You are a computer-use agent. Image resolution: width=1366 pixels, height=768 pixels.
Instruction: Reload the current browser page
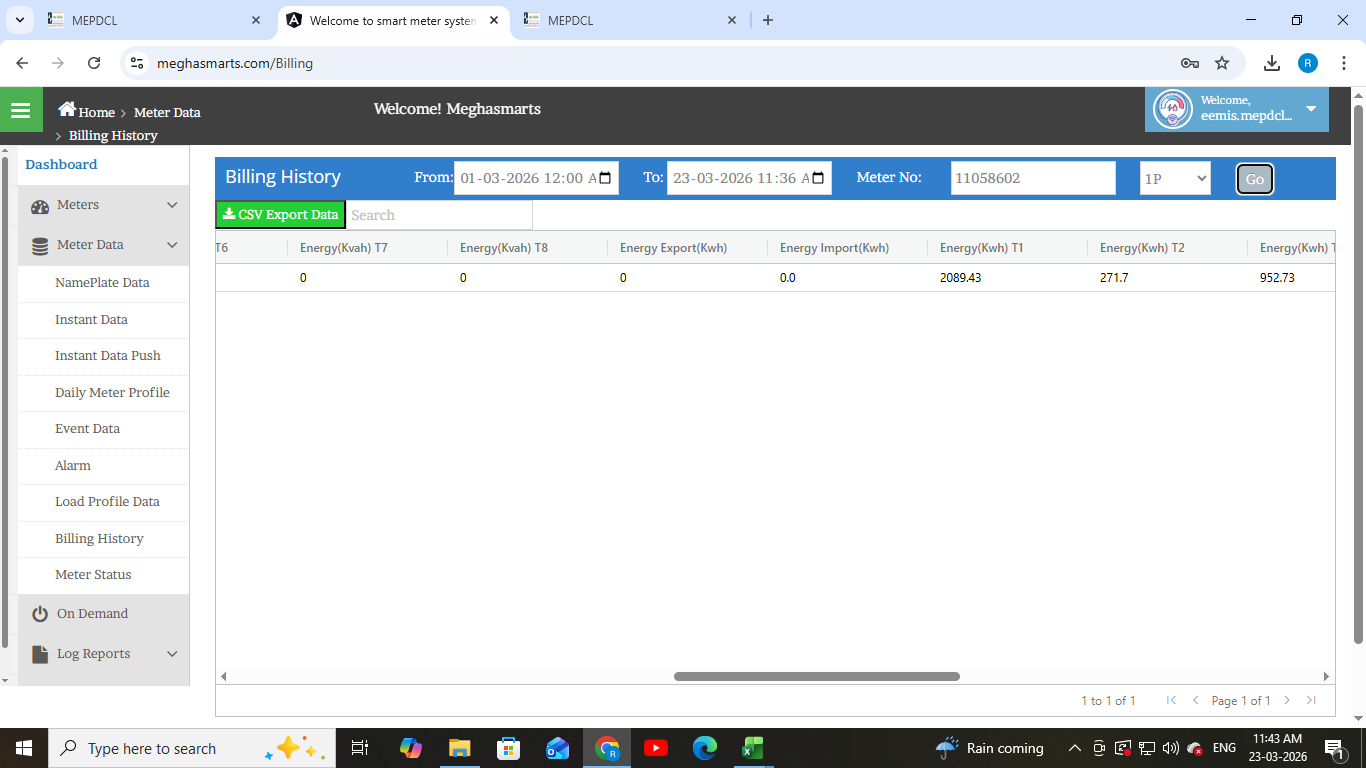[x=94, y=63]
